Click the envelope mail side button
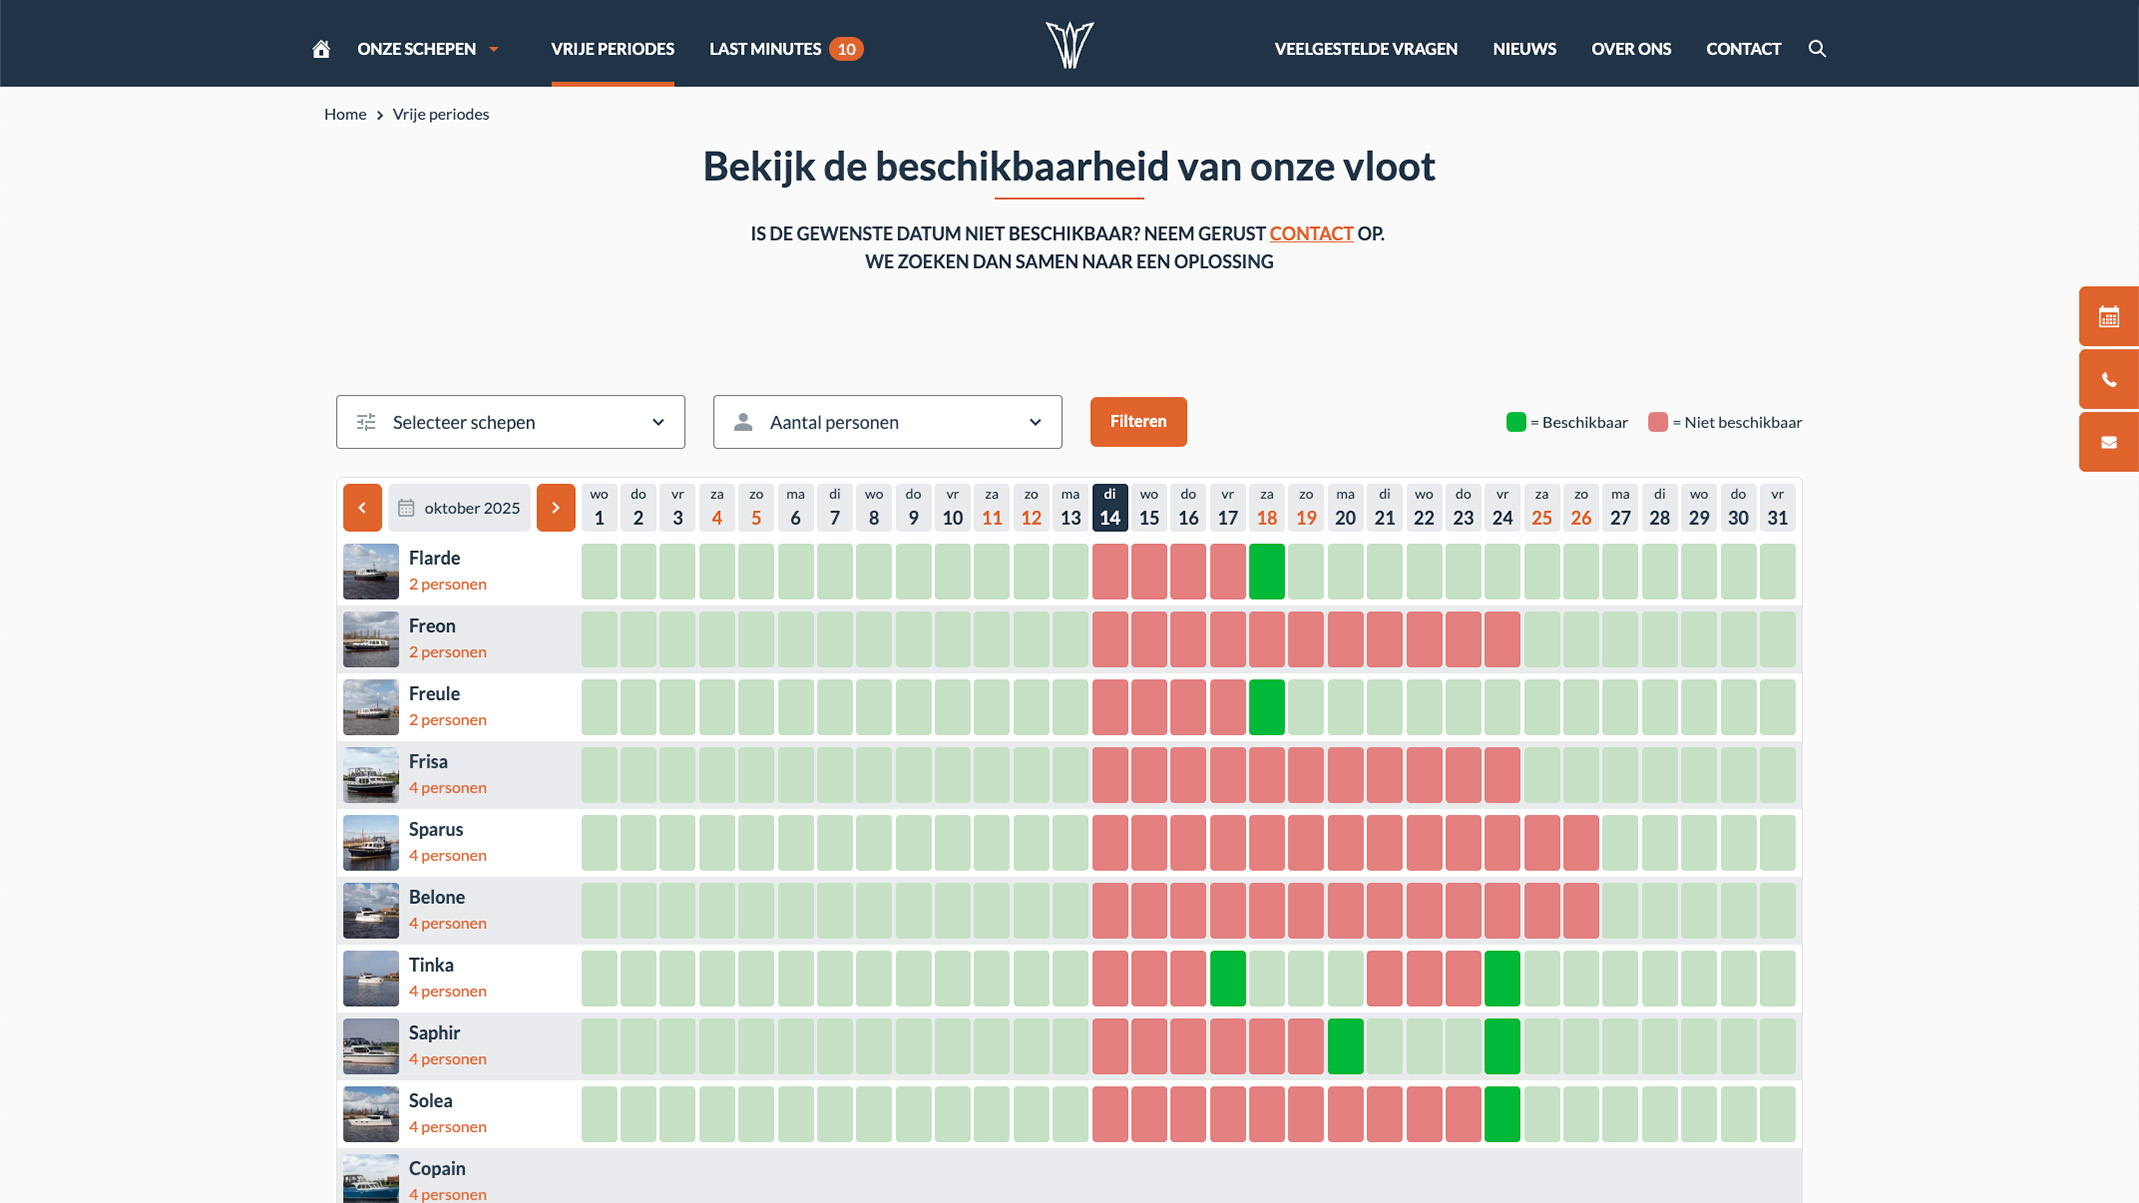 (x=2108, y=443)
